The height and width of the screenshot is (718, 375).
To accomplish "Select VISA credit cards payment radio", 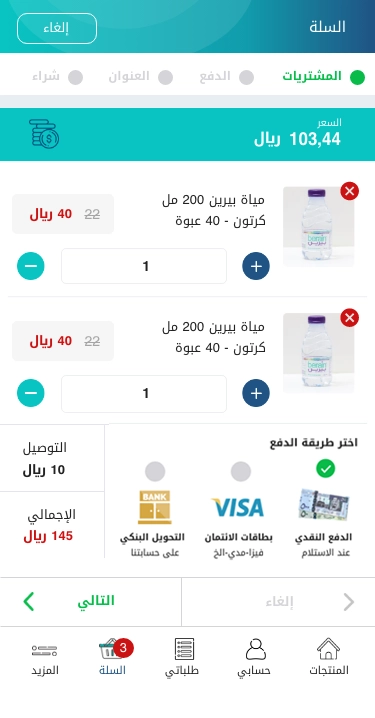I will (x=241, y=471).
